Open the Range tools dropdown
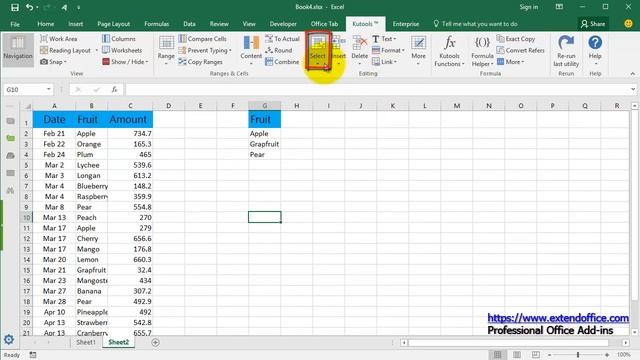Screen dimensions: 640x360 [166, 51]
